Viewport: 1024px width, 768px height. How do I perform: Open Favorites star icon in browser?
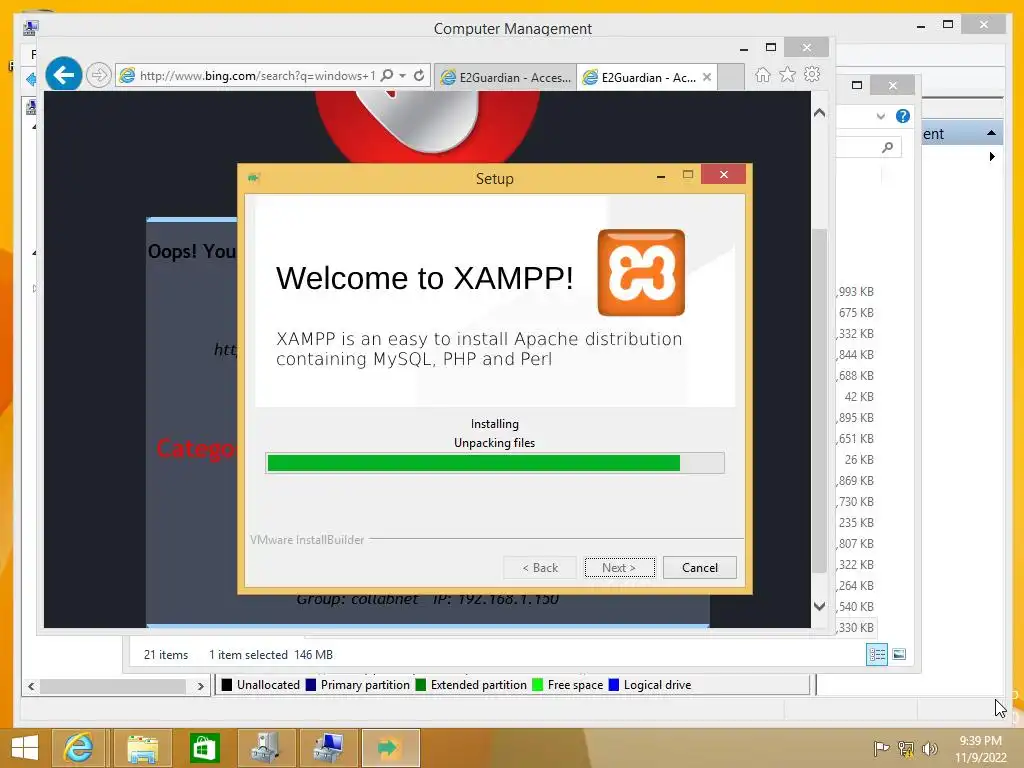788,74
